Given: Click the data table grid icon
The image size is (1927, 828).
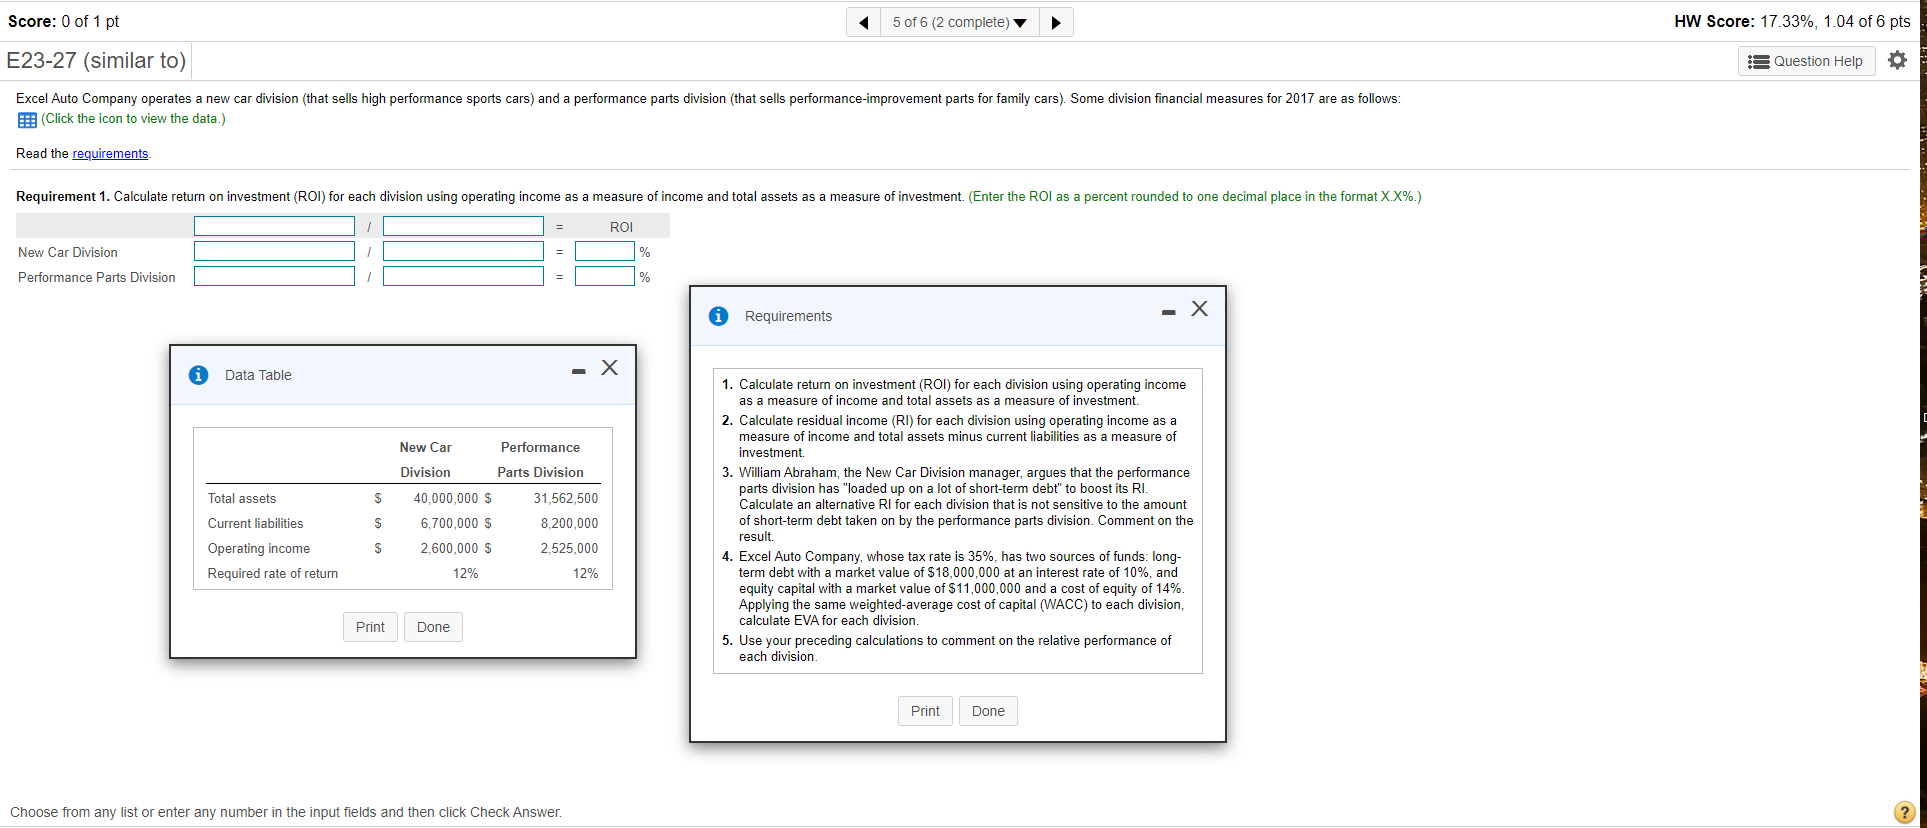Looking at the screenshot, I should tap(27, 120).
